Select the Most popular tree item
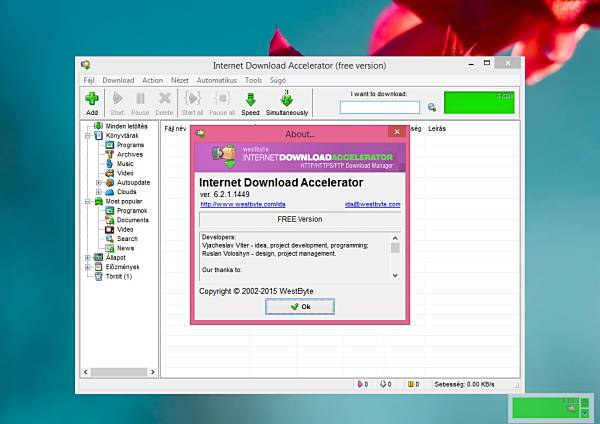The height and width of the screenshot is (424, 600). (x=124, y=201)
